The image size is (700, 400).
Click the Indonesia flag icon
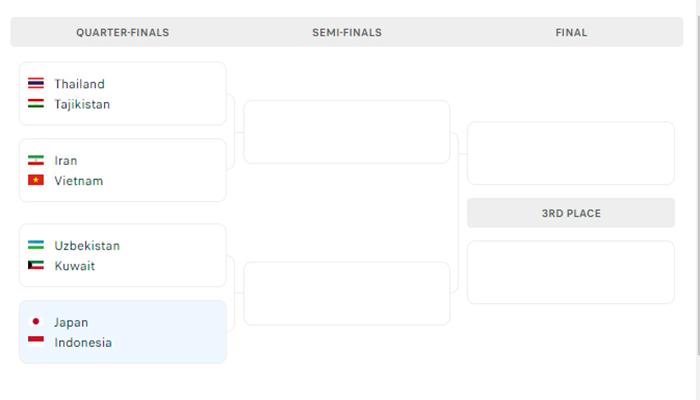pos(36,342)
